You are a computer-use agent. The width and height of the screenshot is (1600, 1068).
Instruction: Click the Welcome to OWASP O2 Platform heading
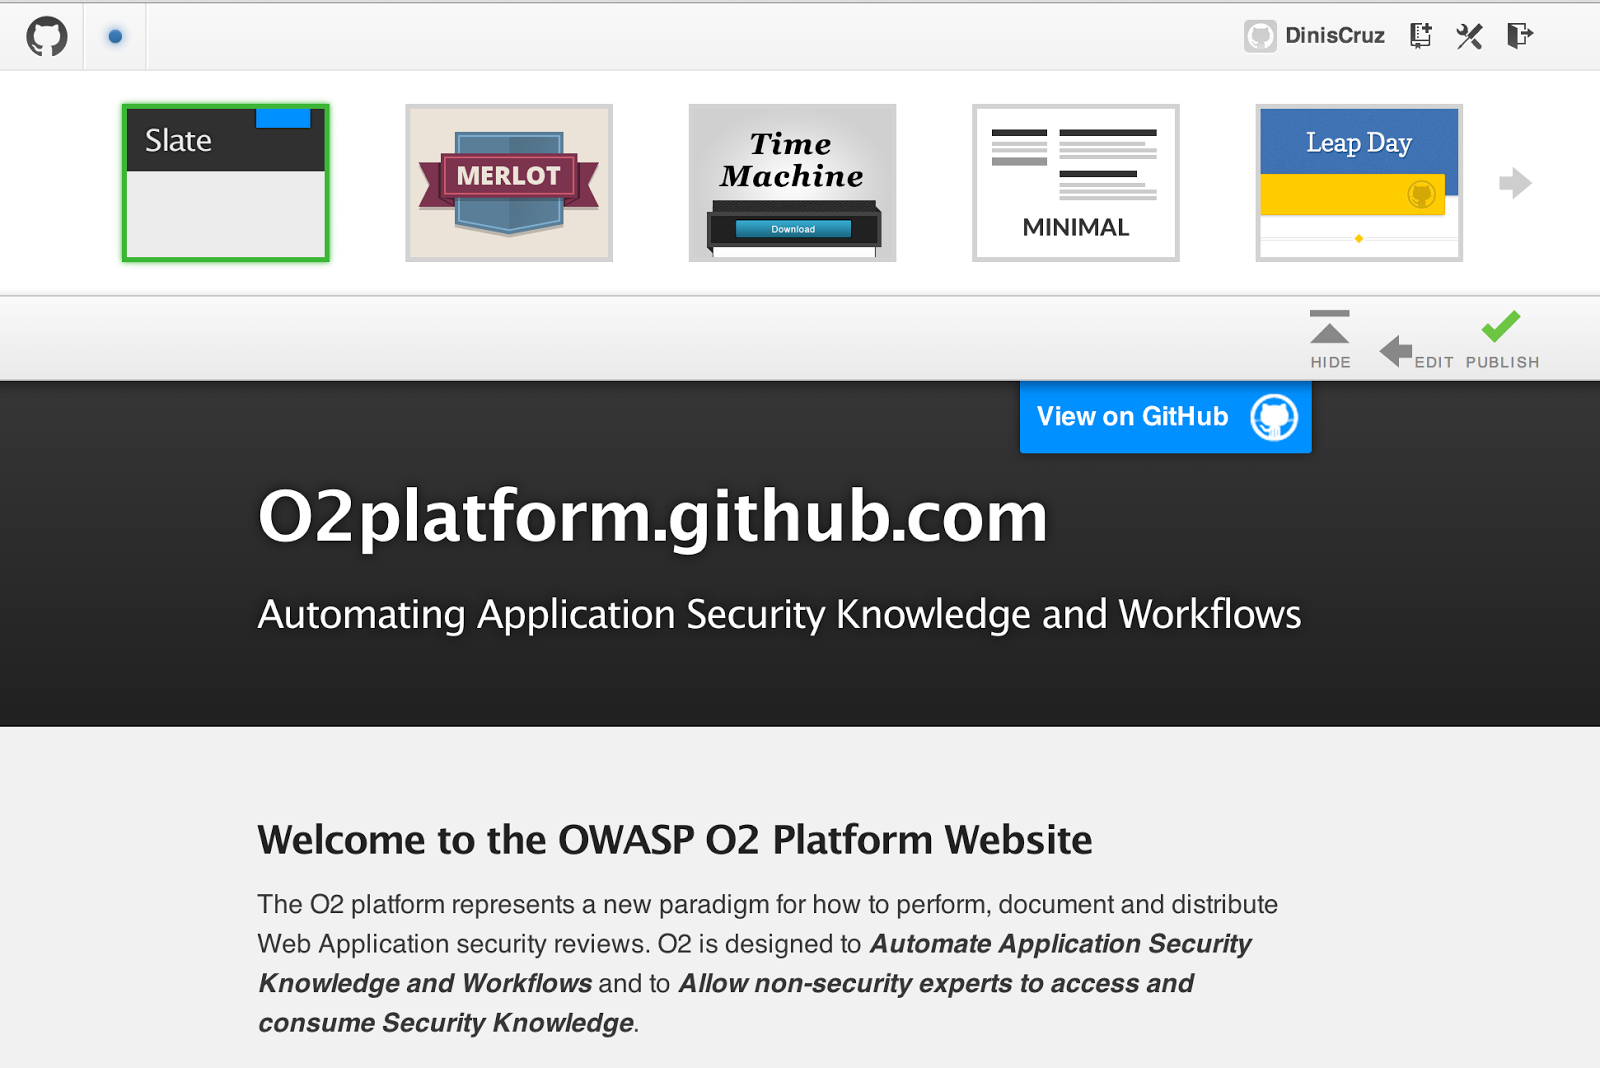[x=674, y=840]
